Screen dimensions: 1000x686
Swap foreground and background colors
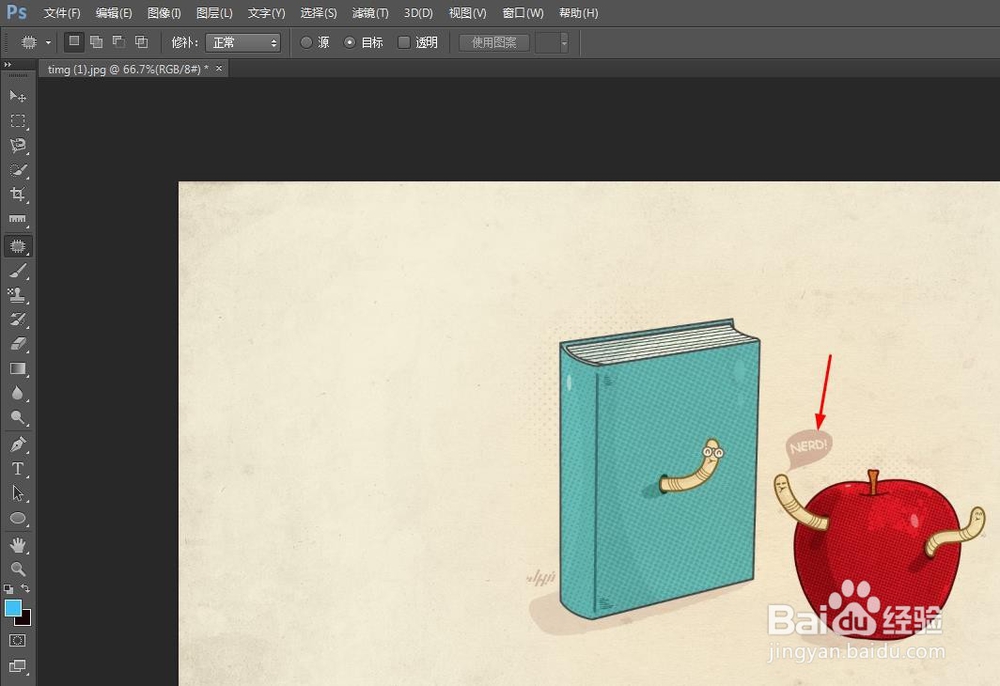pyautogui.click(x=26, y=588)
